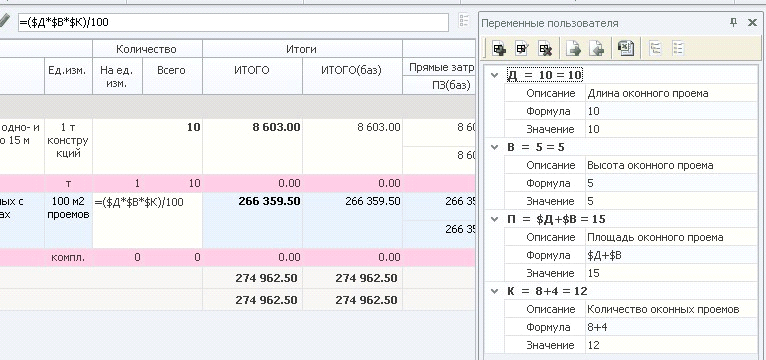Click the expand all tree icon
This screenshot has height=360, width=766.
pyautogui.click(x=655, y=48)
